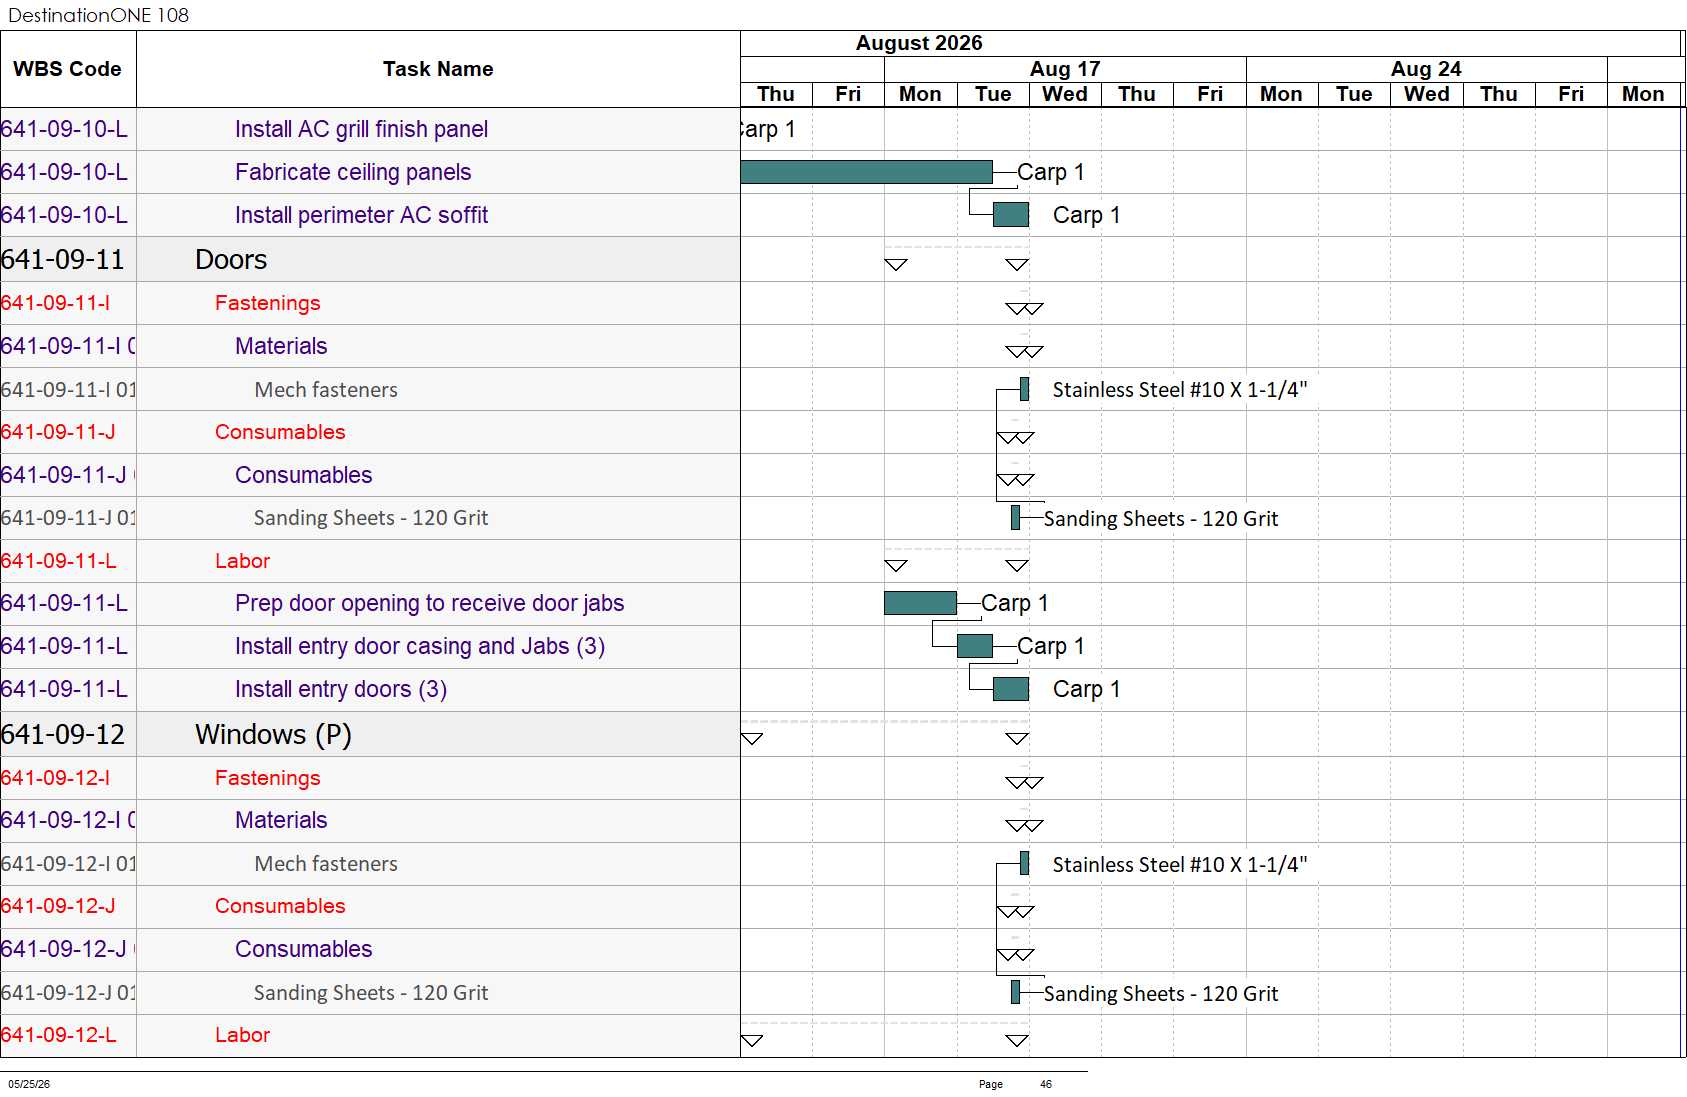Select Install AC grill finish panel task
Image resolution: width=1687 pixels, height=1097 pixels.
pos(361,129)
